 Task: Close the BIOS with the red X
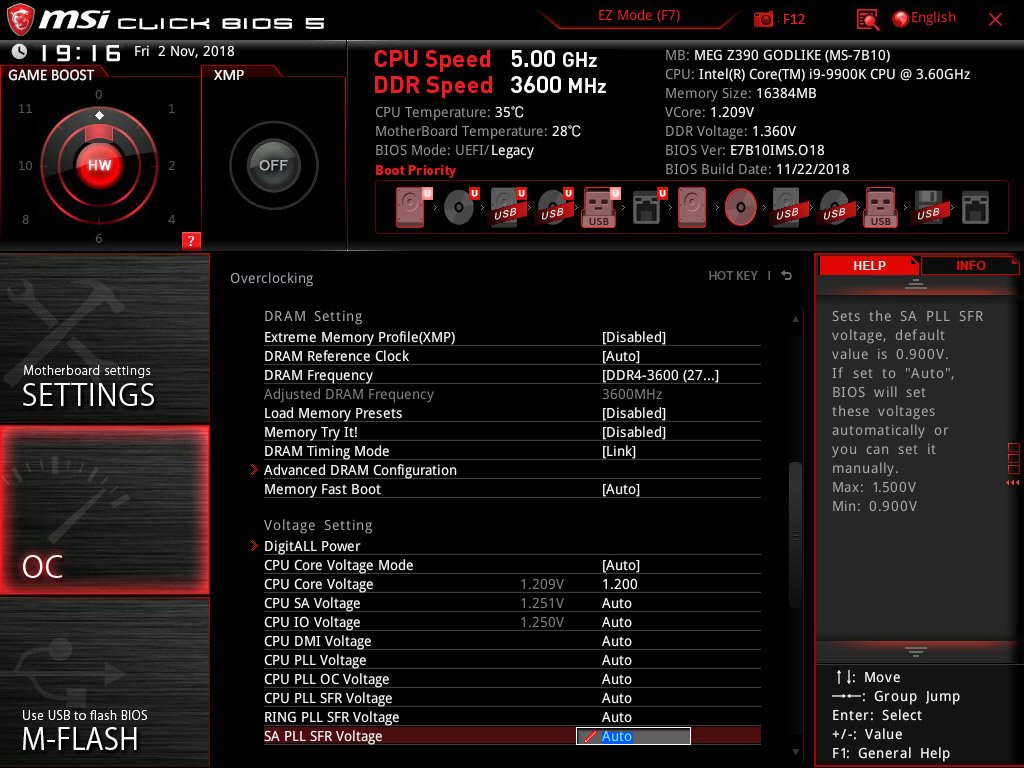click(995, 20)
